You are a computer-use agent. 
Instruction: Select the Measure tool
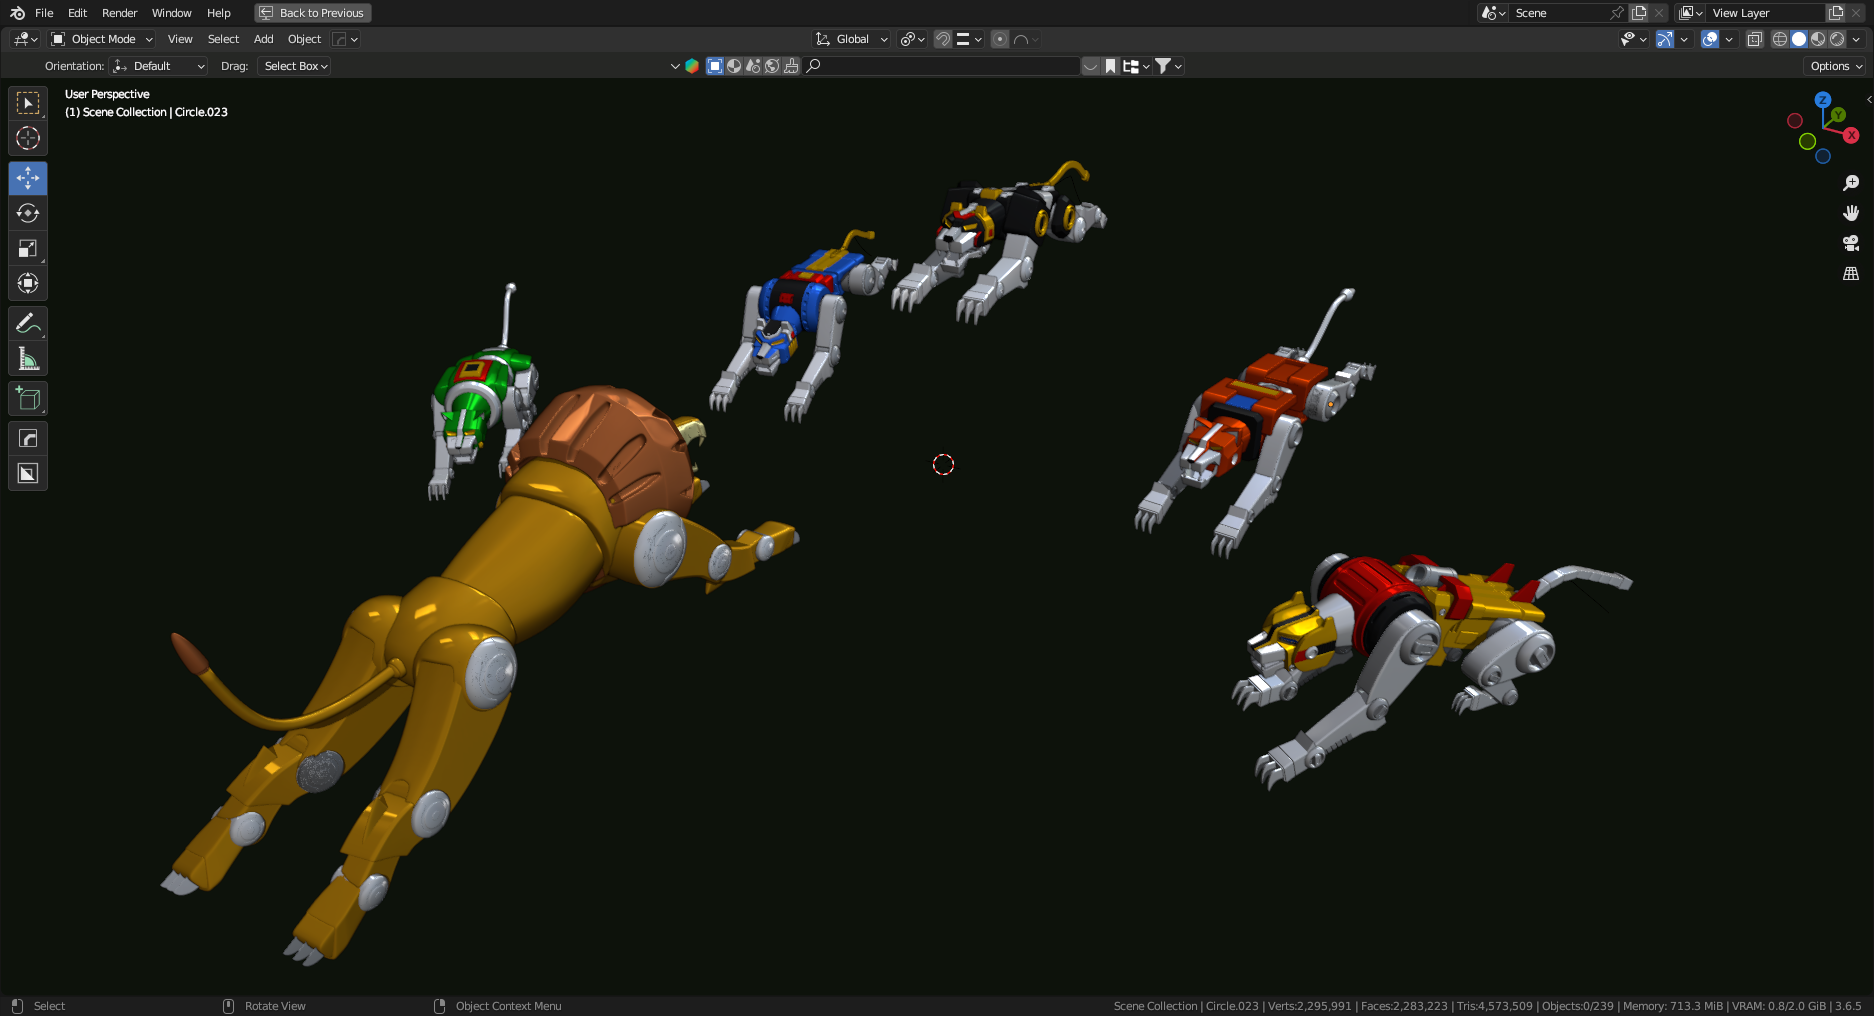tap(28, 358)
